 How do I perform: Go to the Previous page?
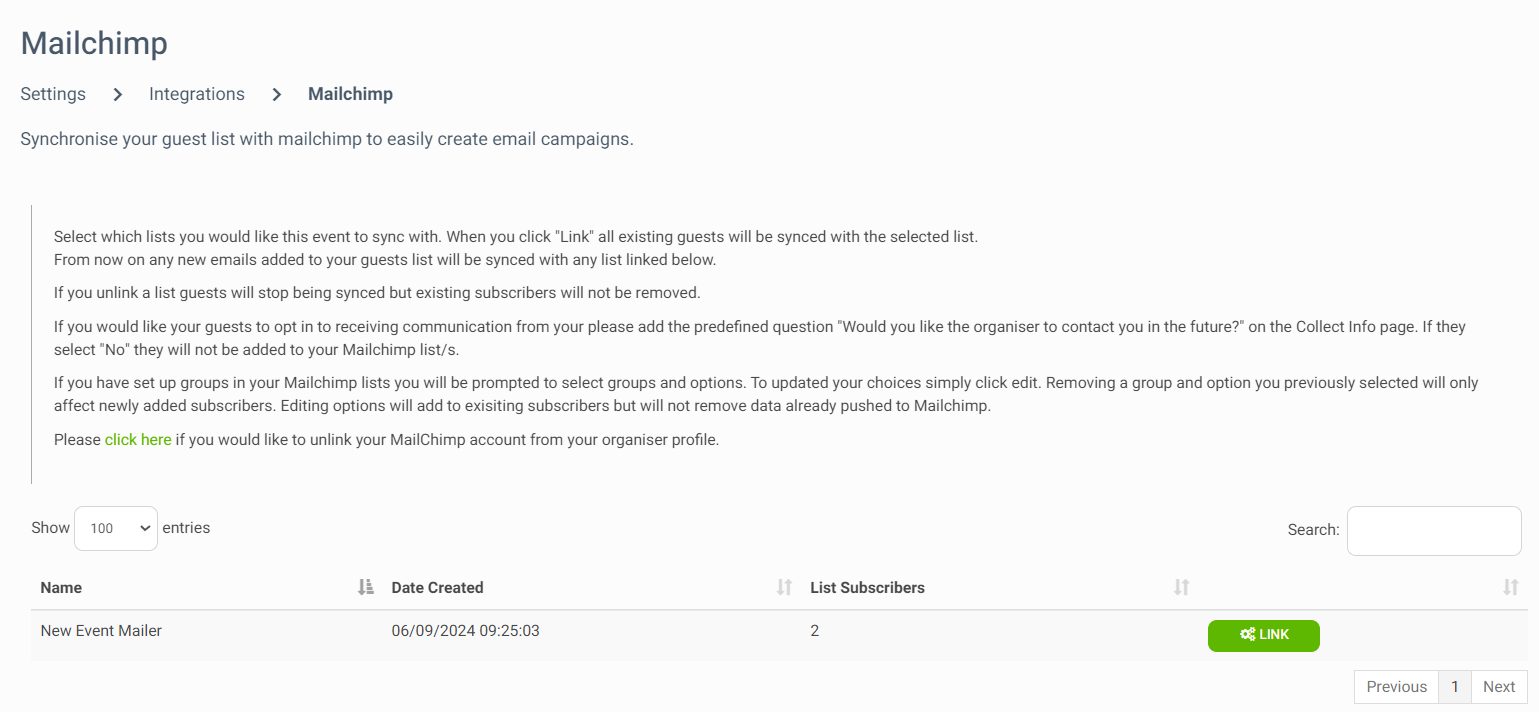(1396, 686)
